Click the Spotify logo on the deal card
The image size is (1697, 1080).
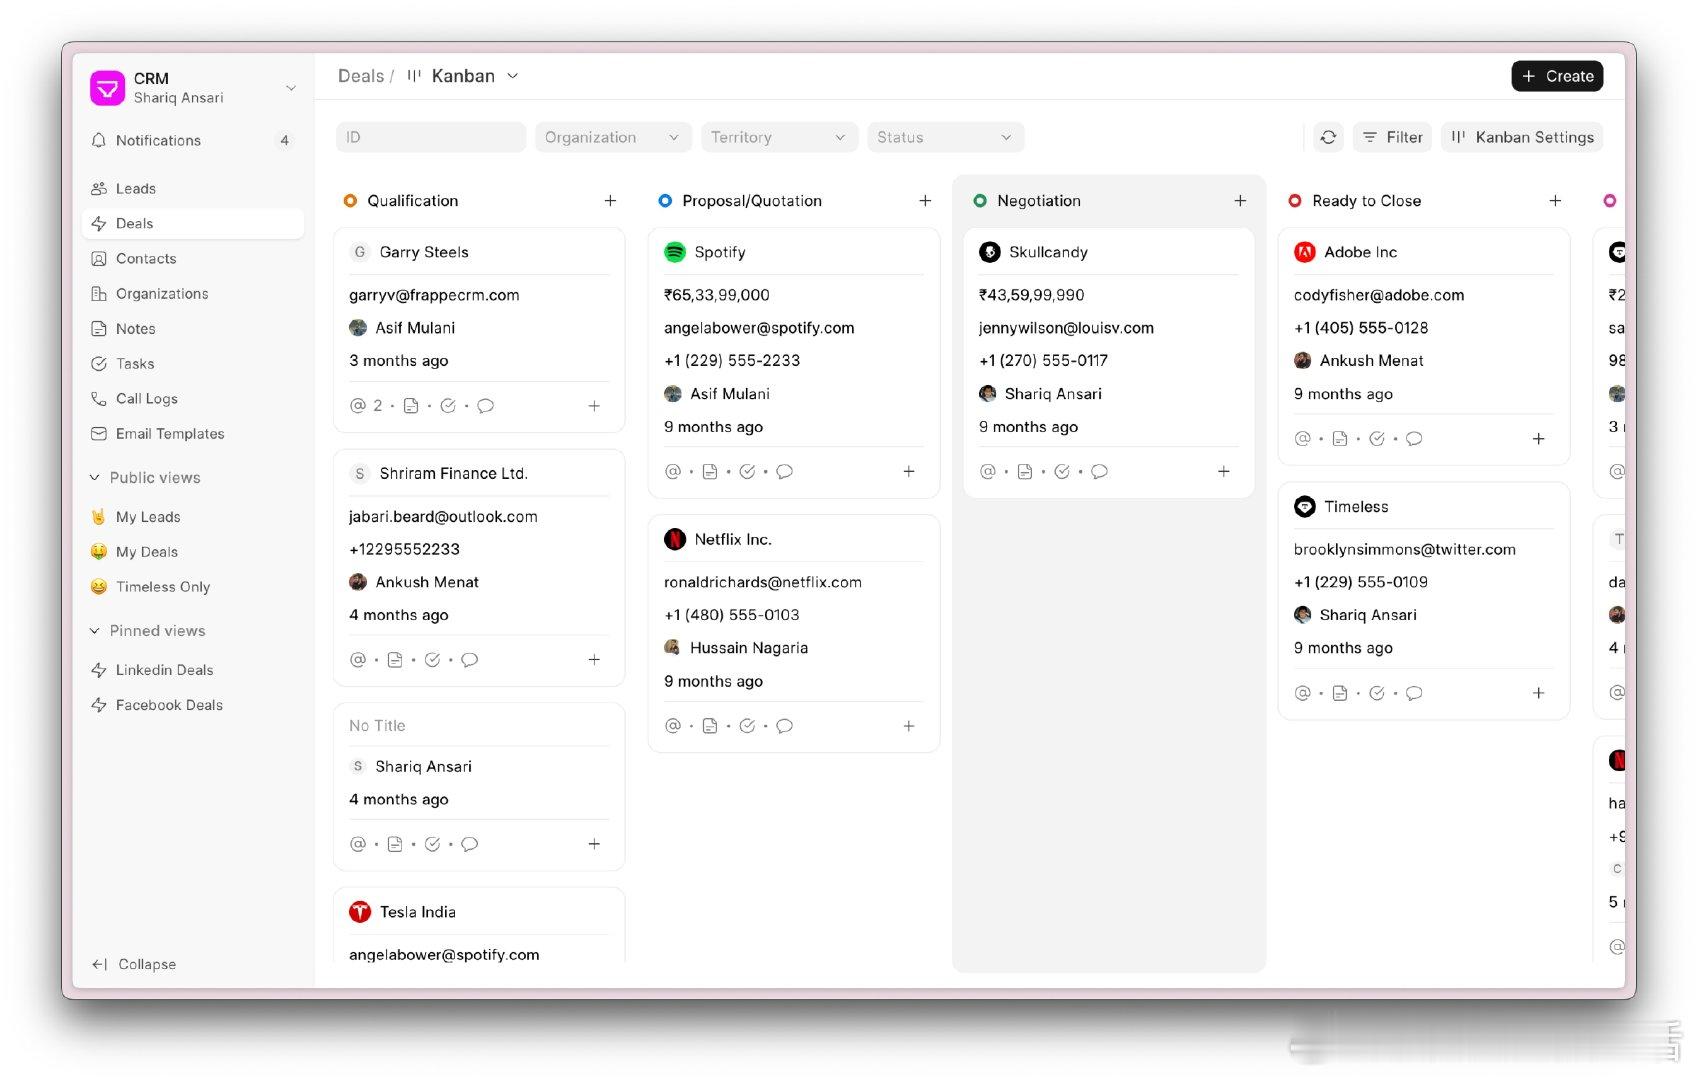click(675, 252)
